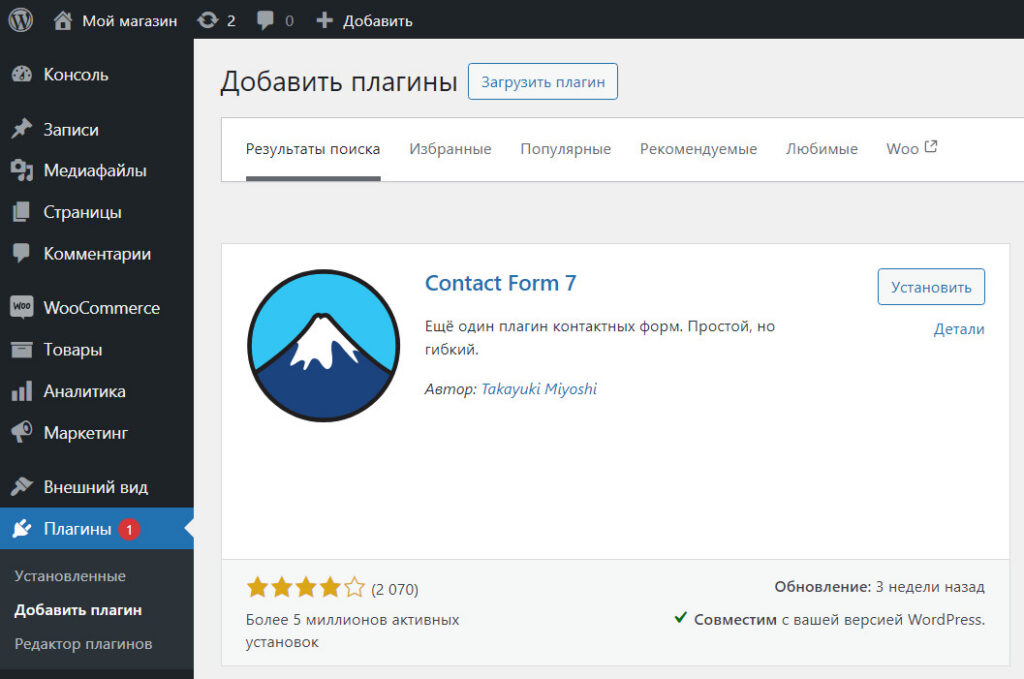Select the Результаты поиска tab
The image size is (1024, 679).
pos(313,149)
